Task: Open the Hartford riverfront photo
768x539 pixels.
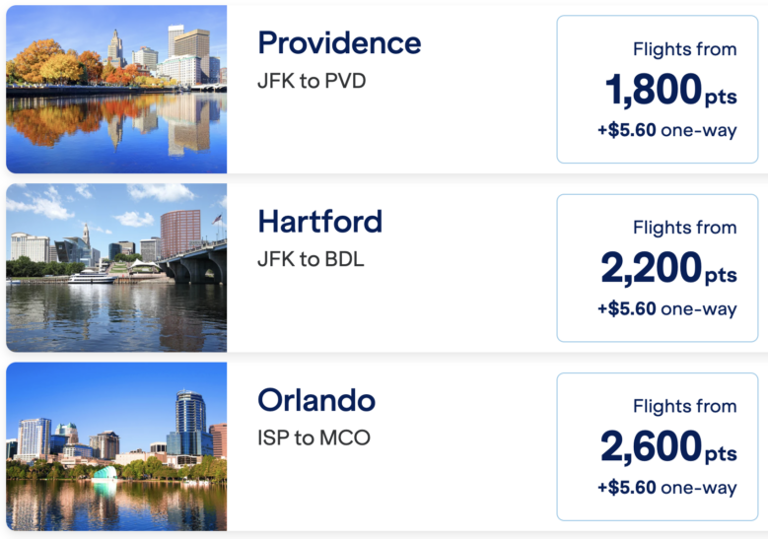Action: (x=117, y=268)
